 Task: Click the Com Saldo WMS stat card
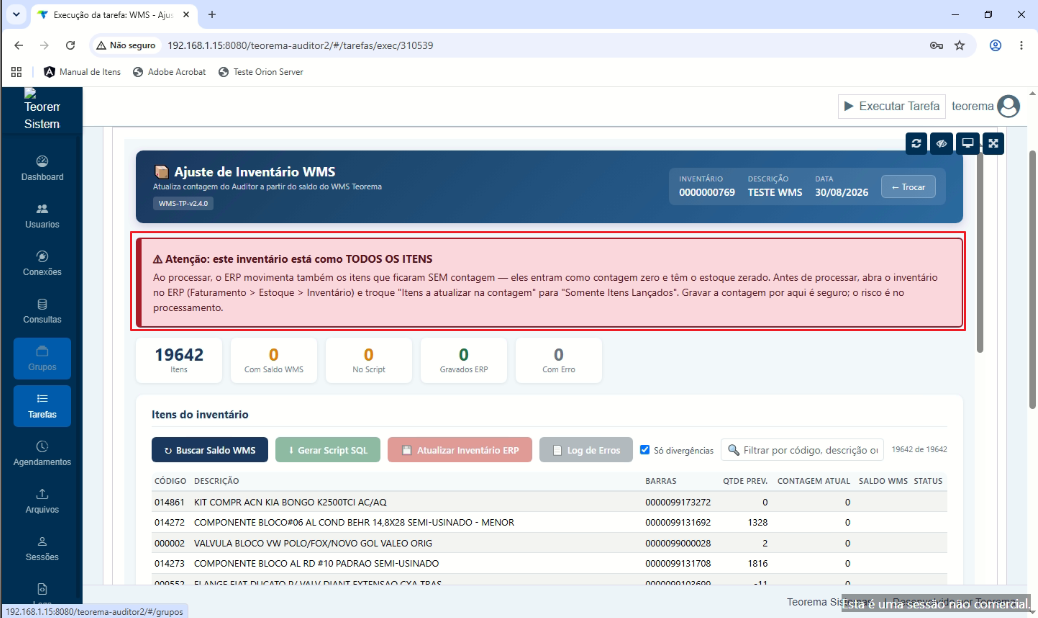(x=273, y=360)
